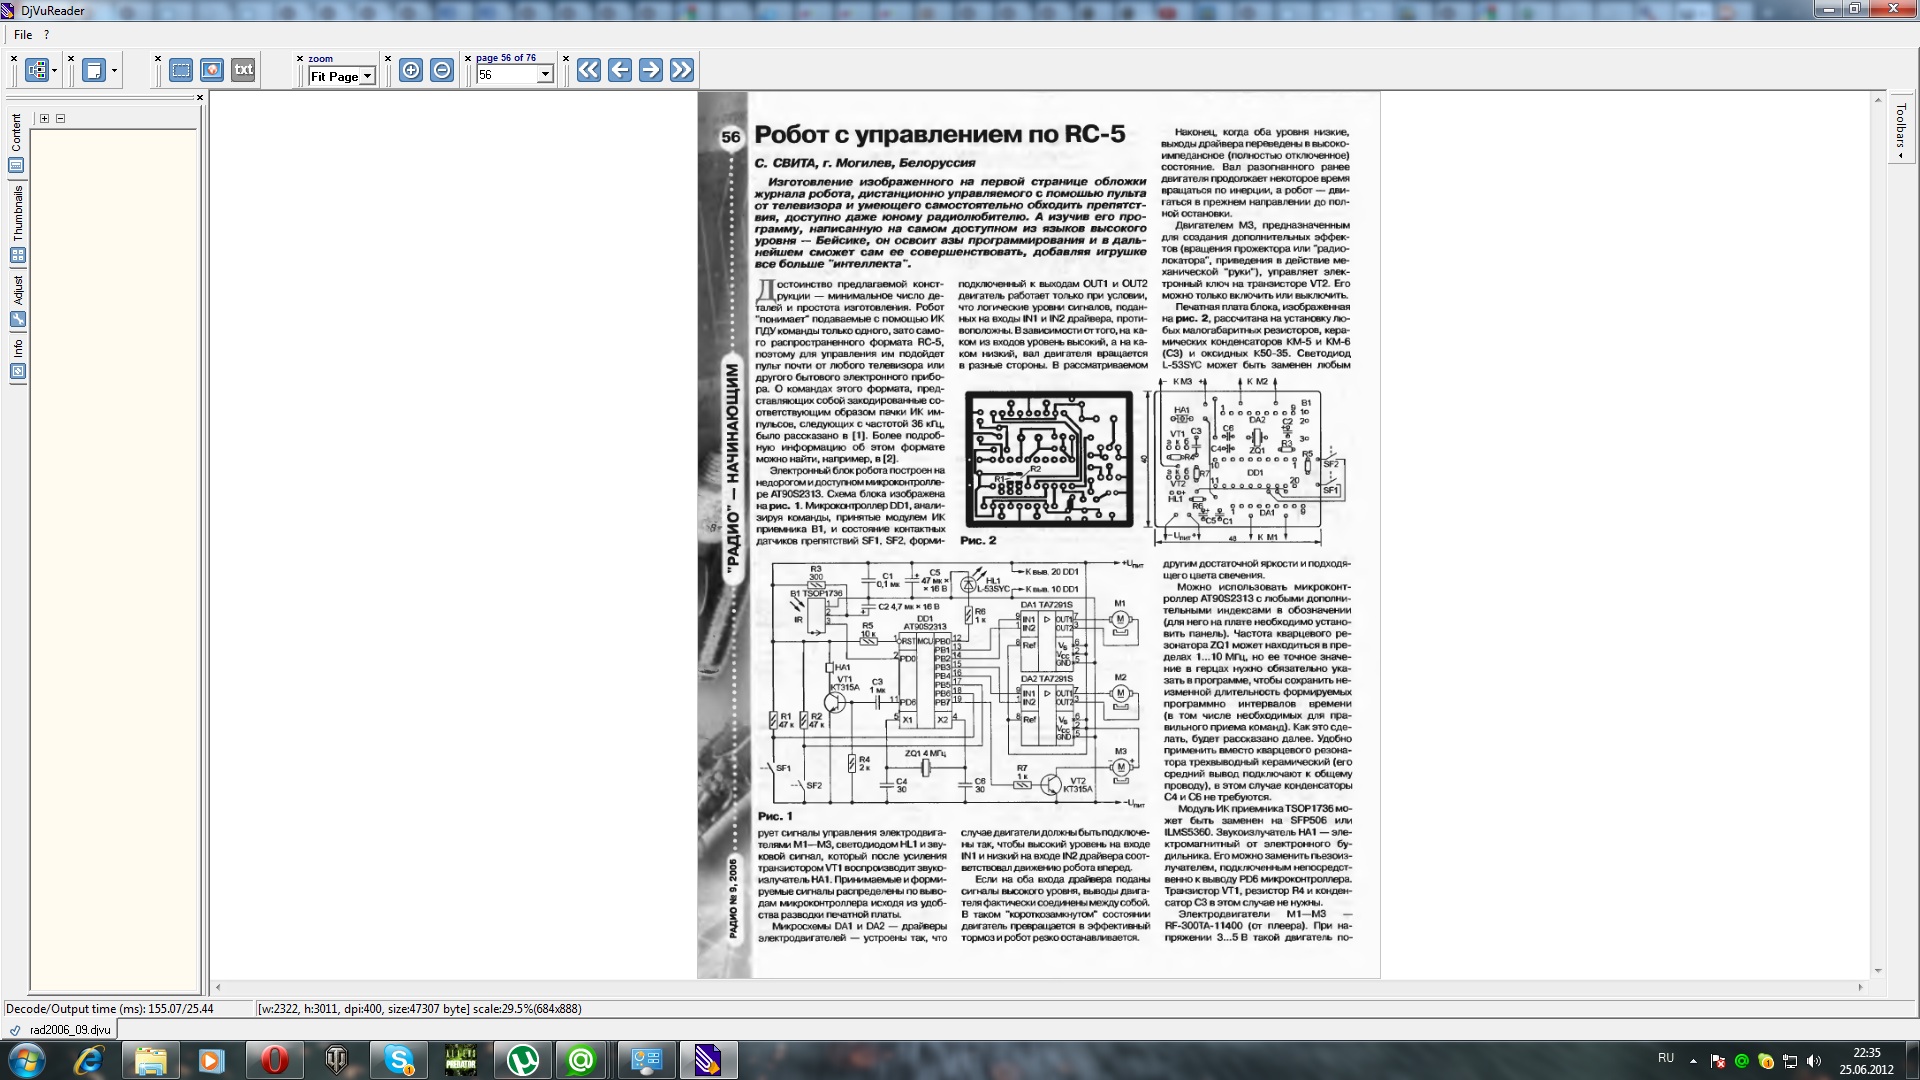Viewport: 1920px width, 1080px height.
Task: Expand all content tree items
Action: pos(44,118)
